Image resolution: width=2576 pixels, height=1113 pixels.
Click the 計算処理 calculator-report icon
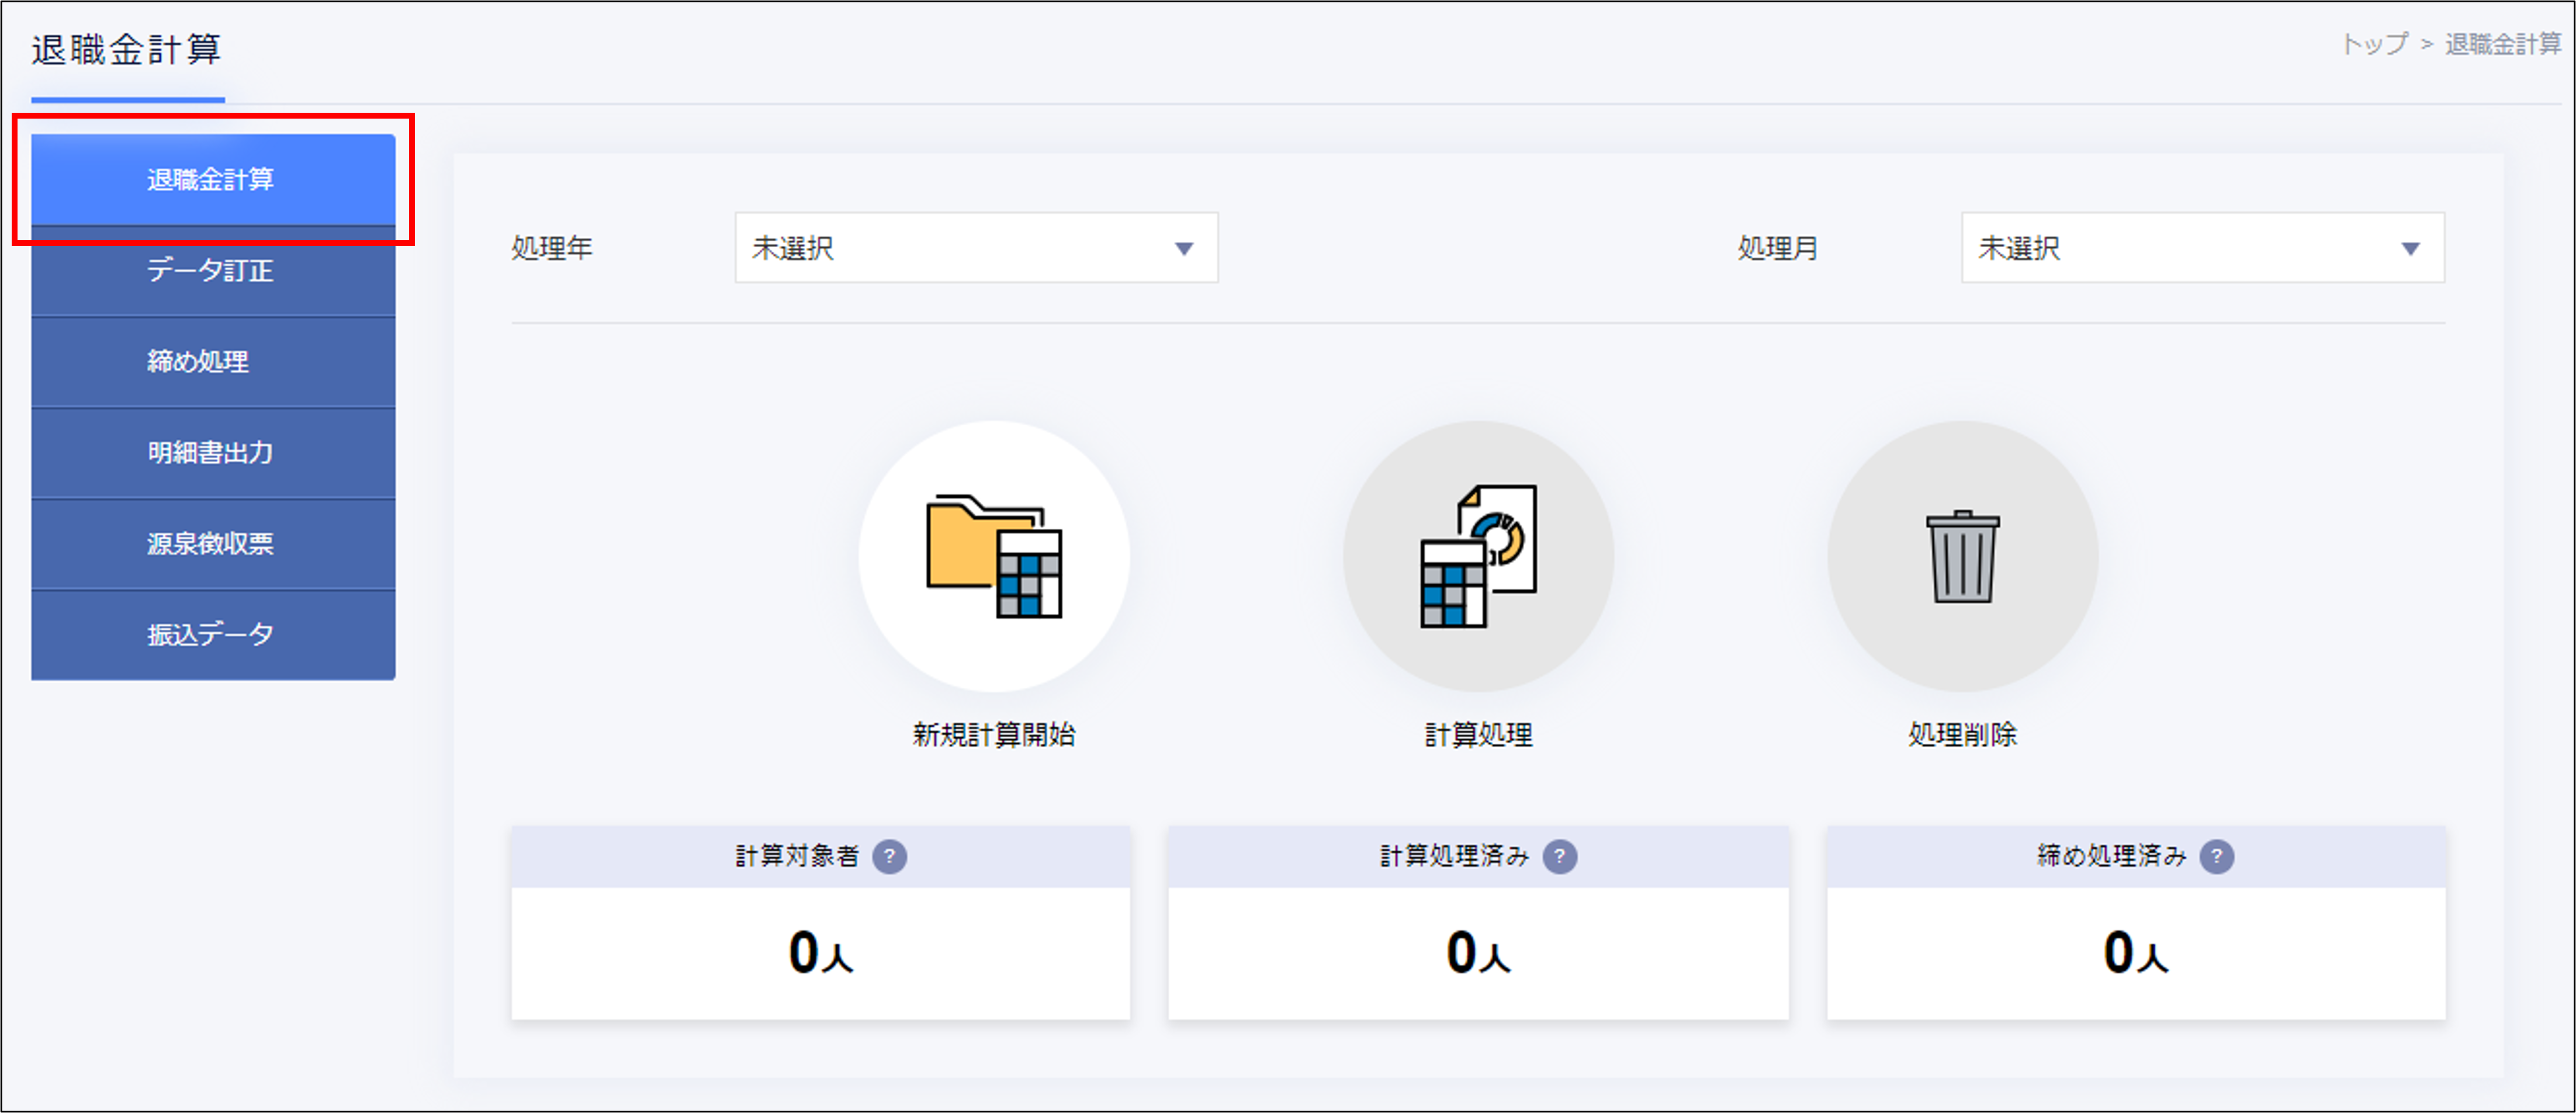tap(1478, 556)
